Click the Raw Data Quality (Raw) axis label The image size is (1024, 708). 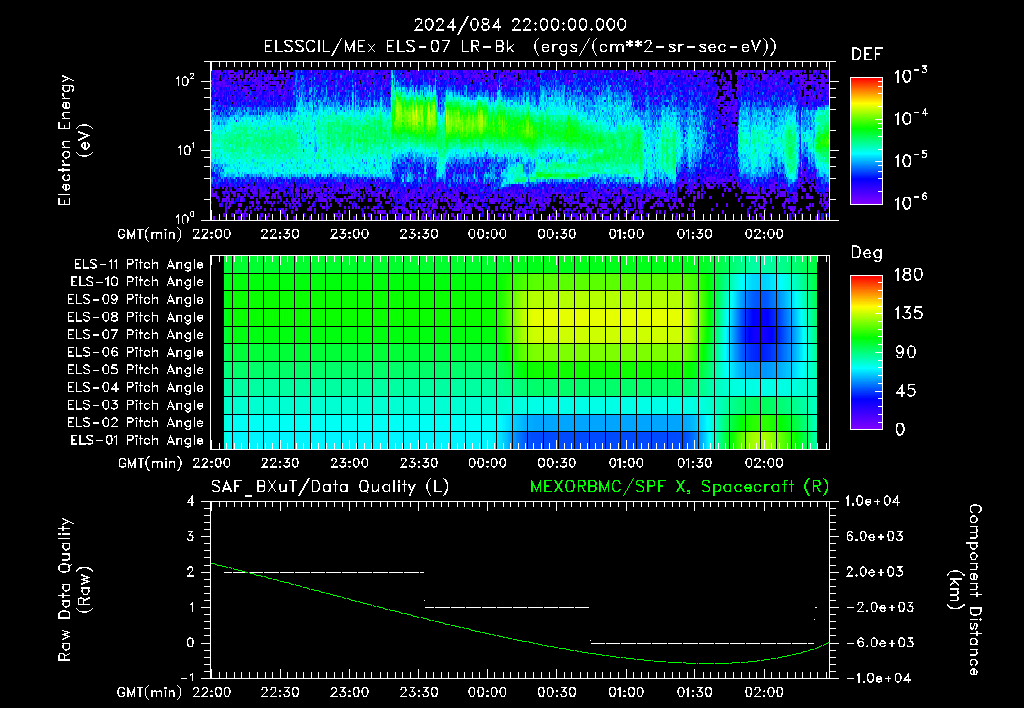coord(74,590)
